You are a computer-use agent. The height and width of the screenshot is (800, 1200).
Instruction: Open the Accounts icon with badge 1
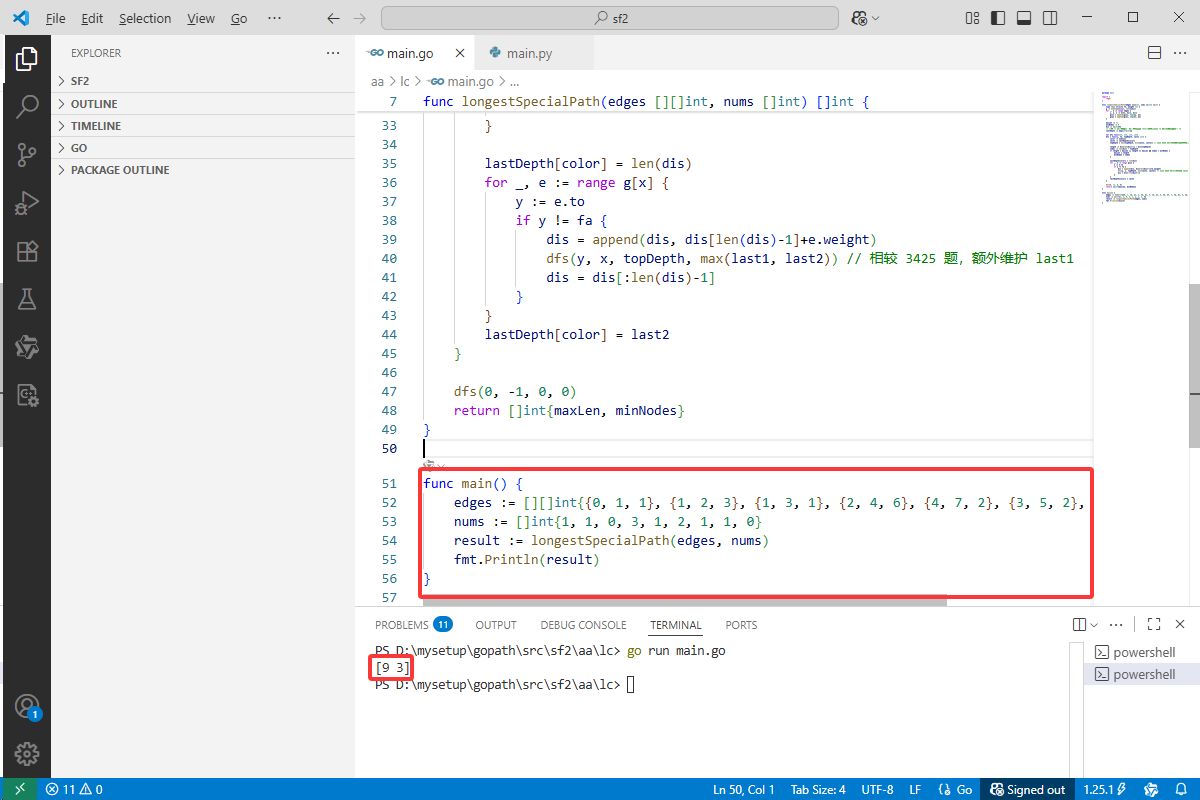click(27, 707)
